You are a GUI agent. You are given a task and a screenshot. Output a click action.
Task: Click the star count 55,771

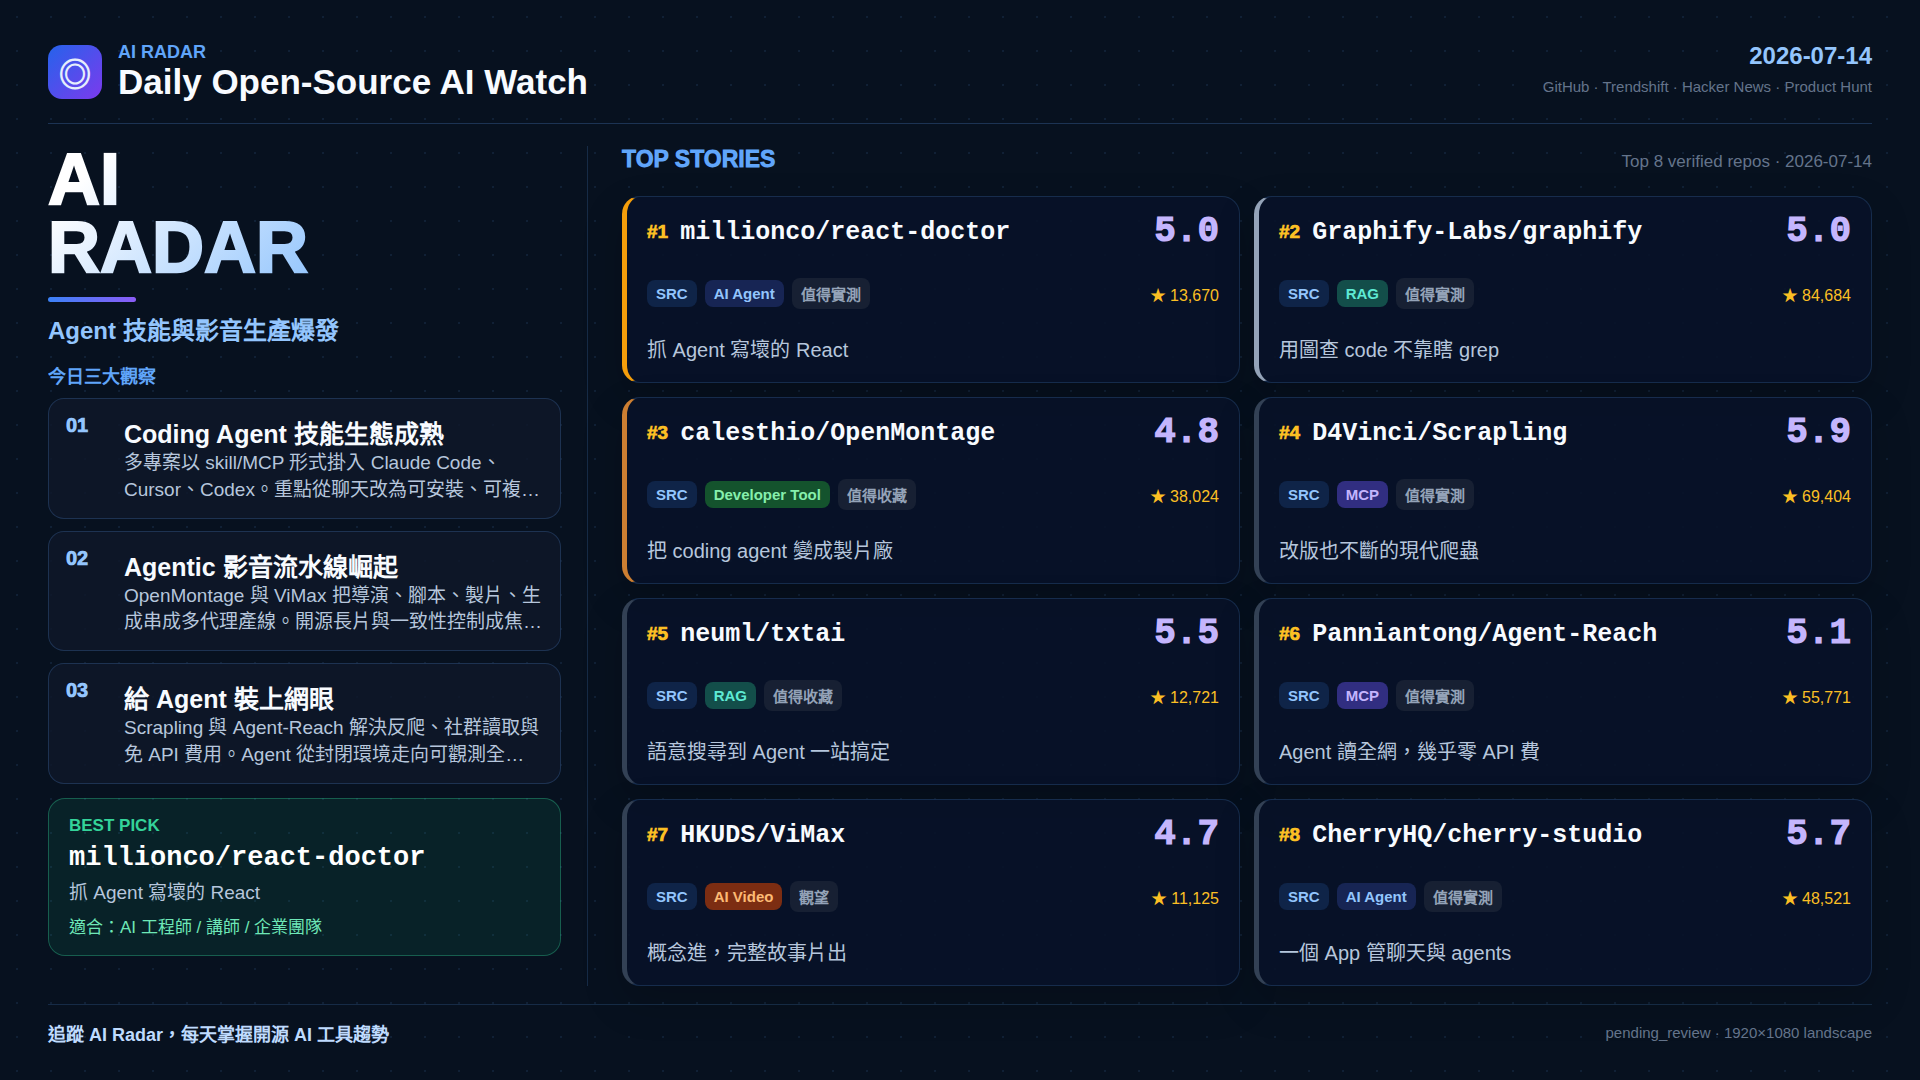pyautogui.click(x=1817, y=697)
